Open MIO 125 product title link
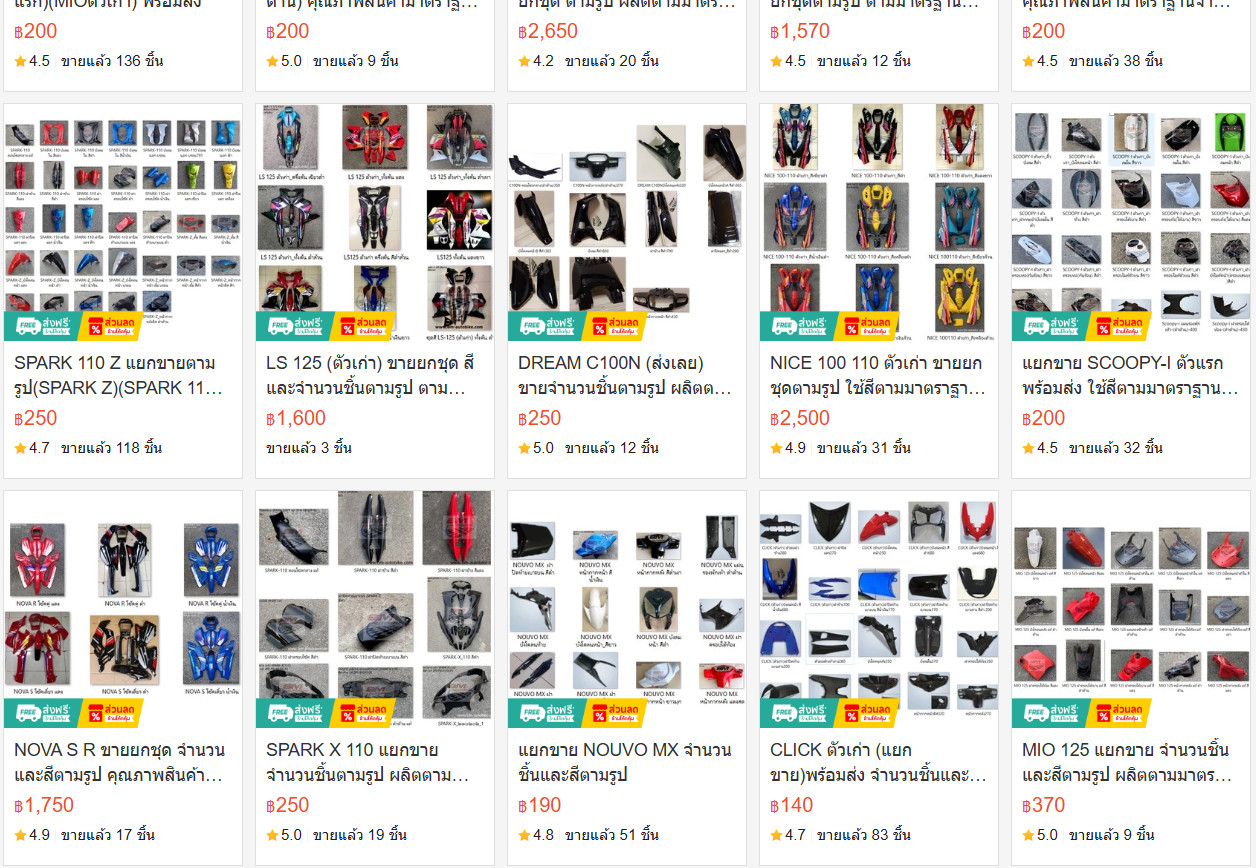Image resolution: width=1256 pixels, height=868 pixels. click(1126, 762)
